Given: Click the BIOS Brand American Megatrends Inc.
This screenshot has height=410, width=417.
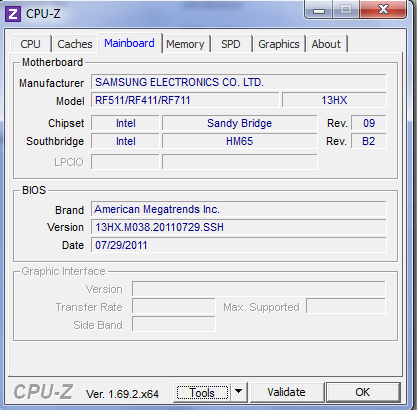Looking at the screenshot, I should point(239,209).
